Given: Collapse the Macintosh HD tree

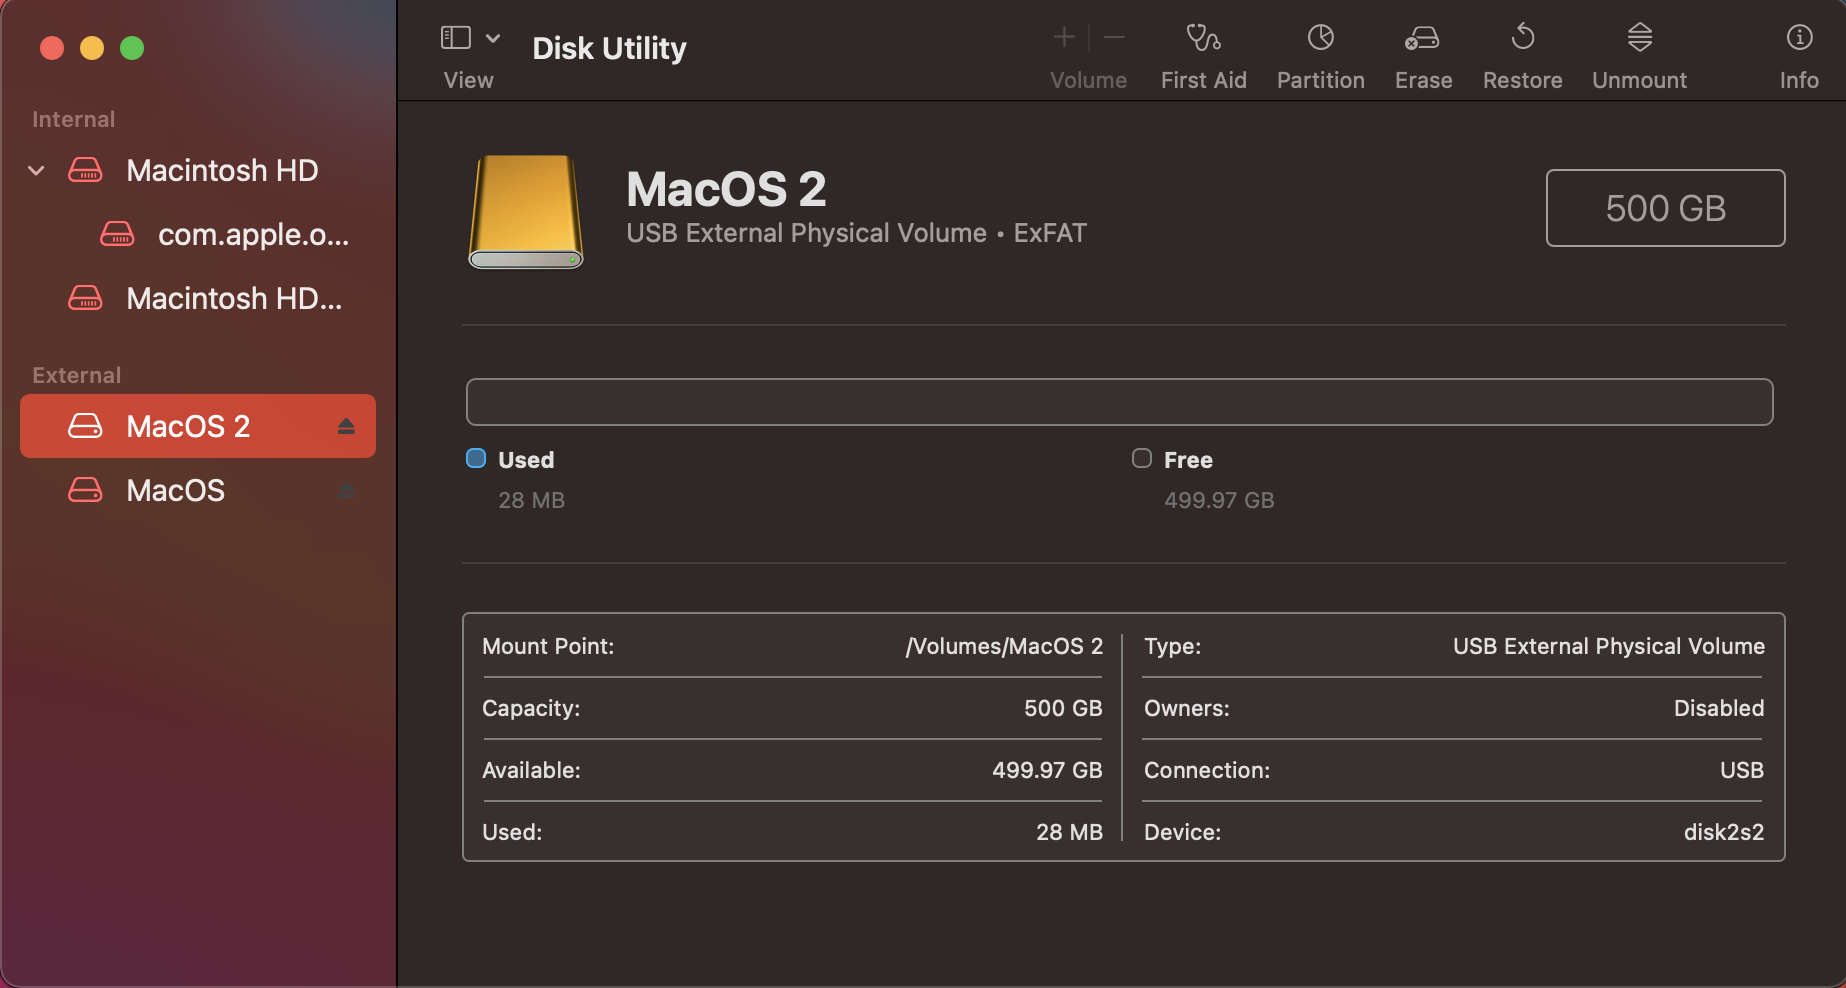Looking at the screenshot, I should point(36,171).
